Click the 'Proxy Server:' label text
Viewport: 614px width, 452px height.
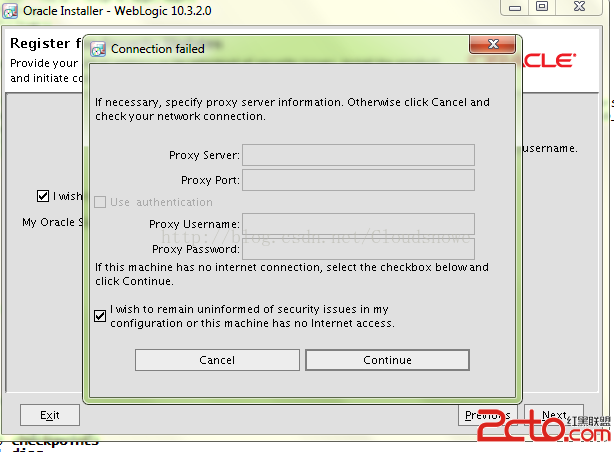pos(204,155)
